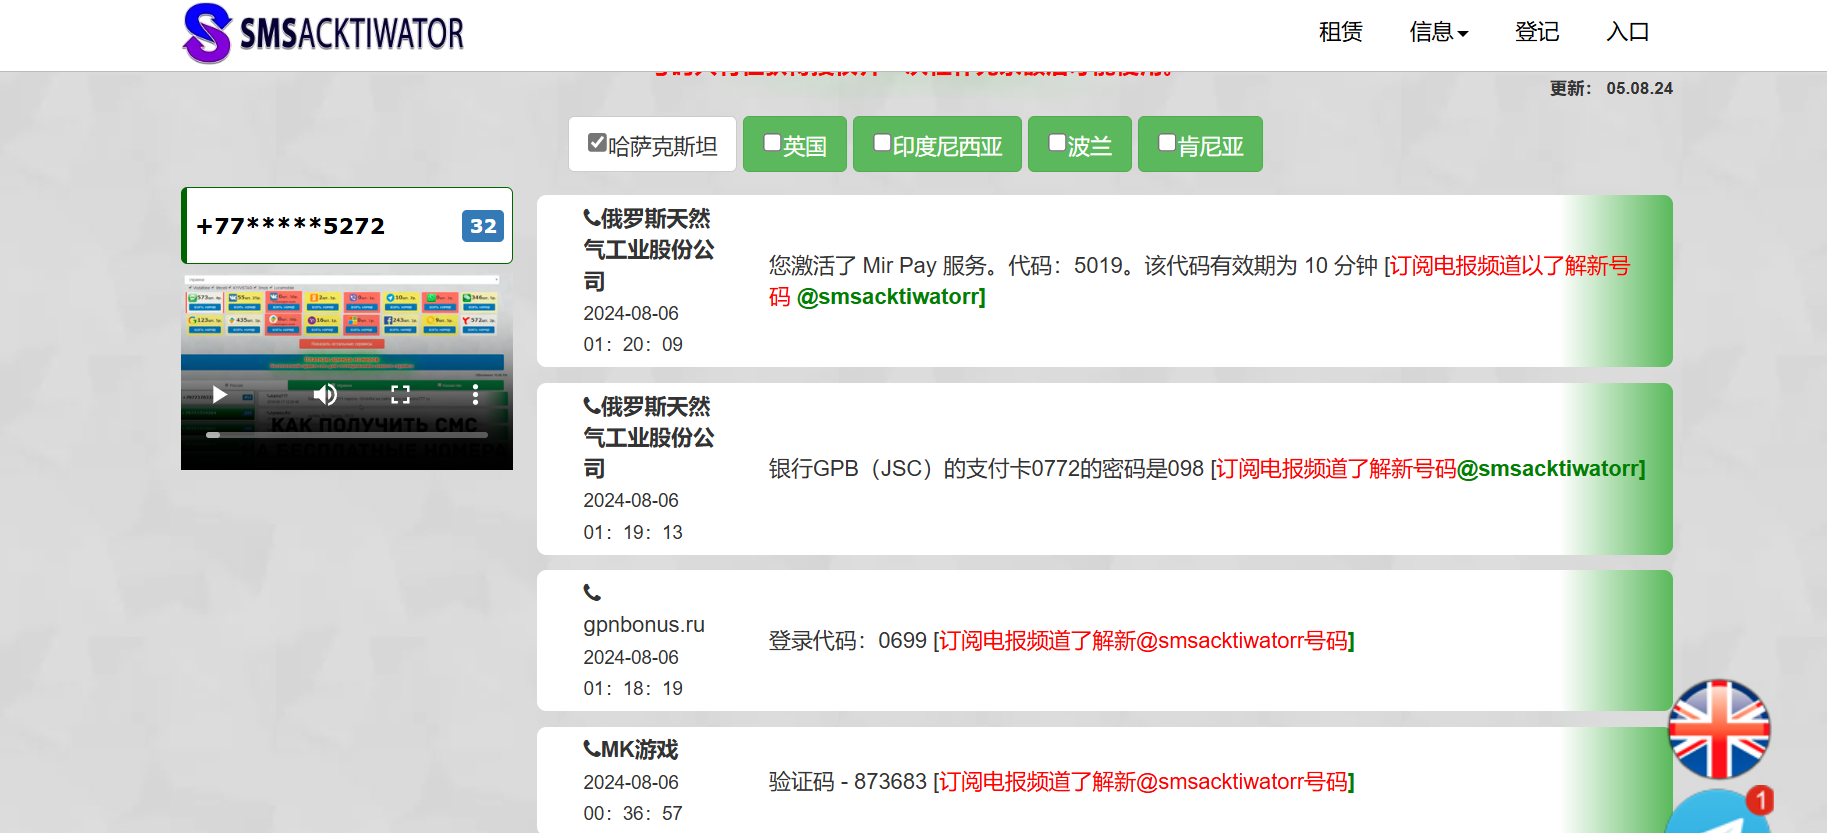Seek along the video progress bar
1827x833 pixels.
tap(347, 435)
